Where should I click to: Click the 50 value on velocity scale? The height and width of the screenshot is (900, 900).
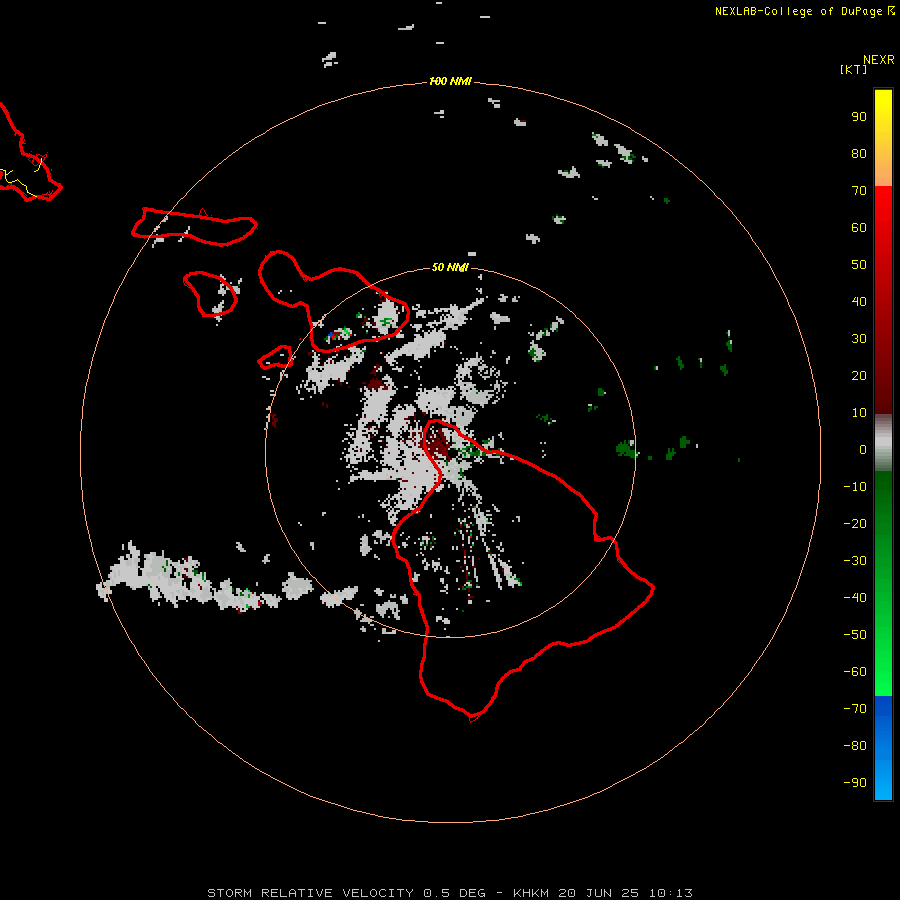click(859, 265)
